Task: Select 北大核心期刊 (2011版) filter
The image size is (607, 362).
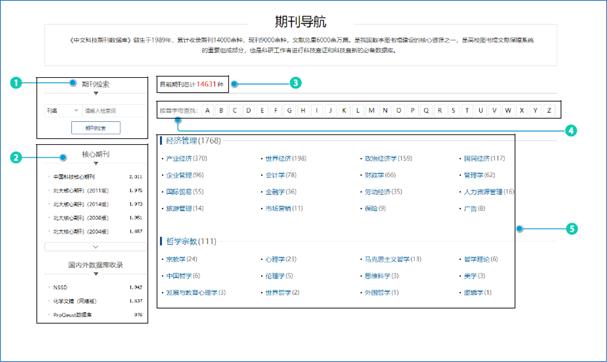Action: pos(81,190)
